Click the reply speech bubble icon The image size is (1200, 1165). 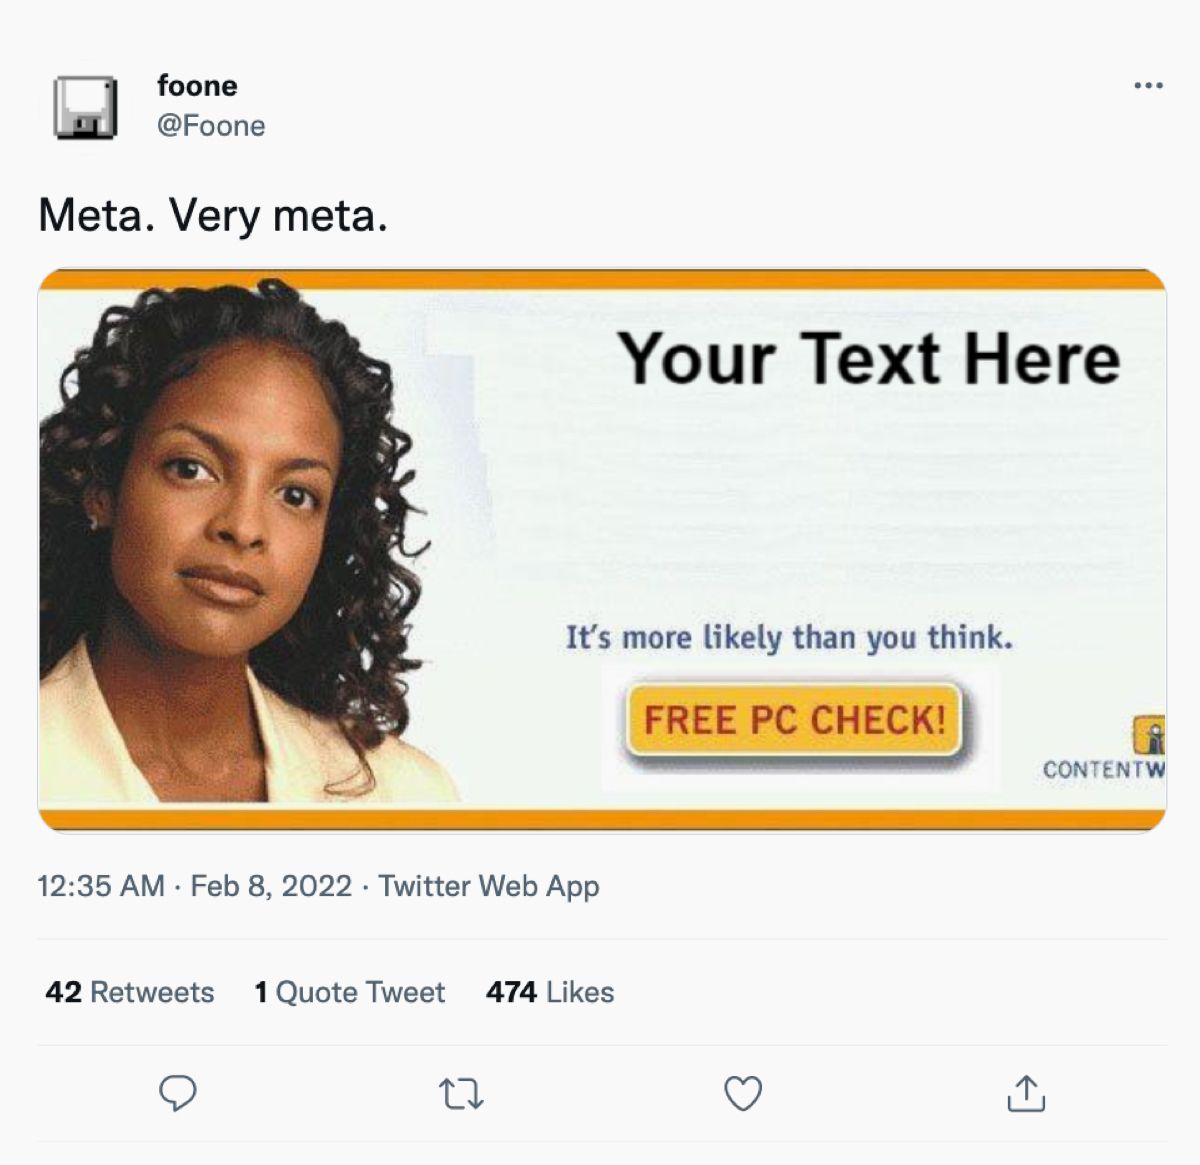point(178,1093)
